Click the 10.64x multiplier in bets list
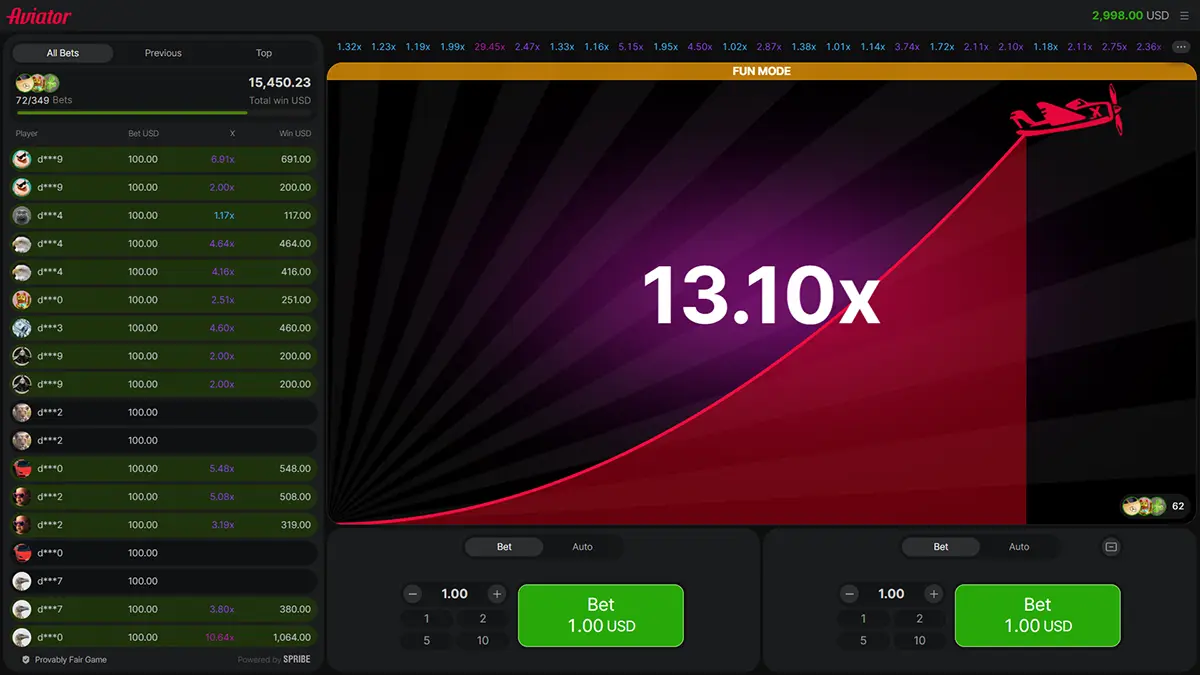 220,637
